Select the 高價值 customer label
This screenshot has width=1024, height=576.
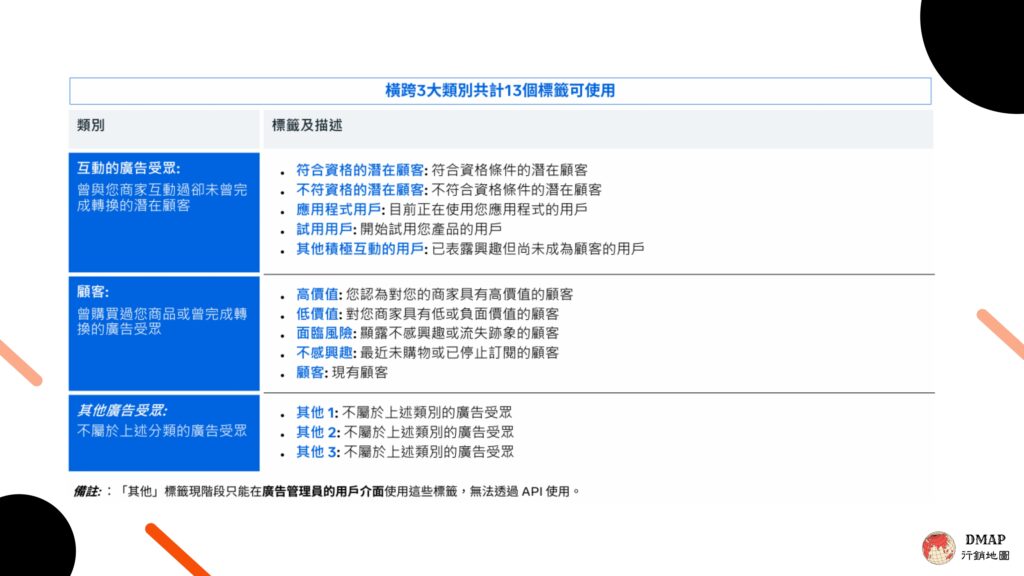coord(317,295)
